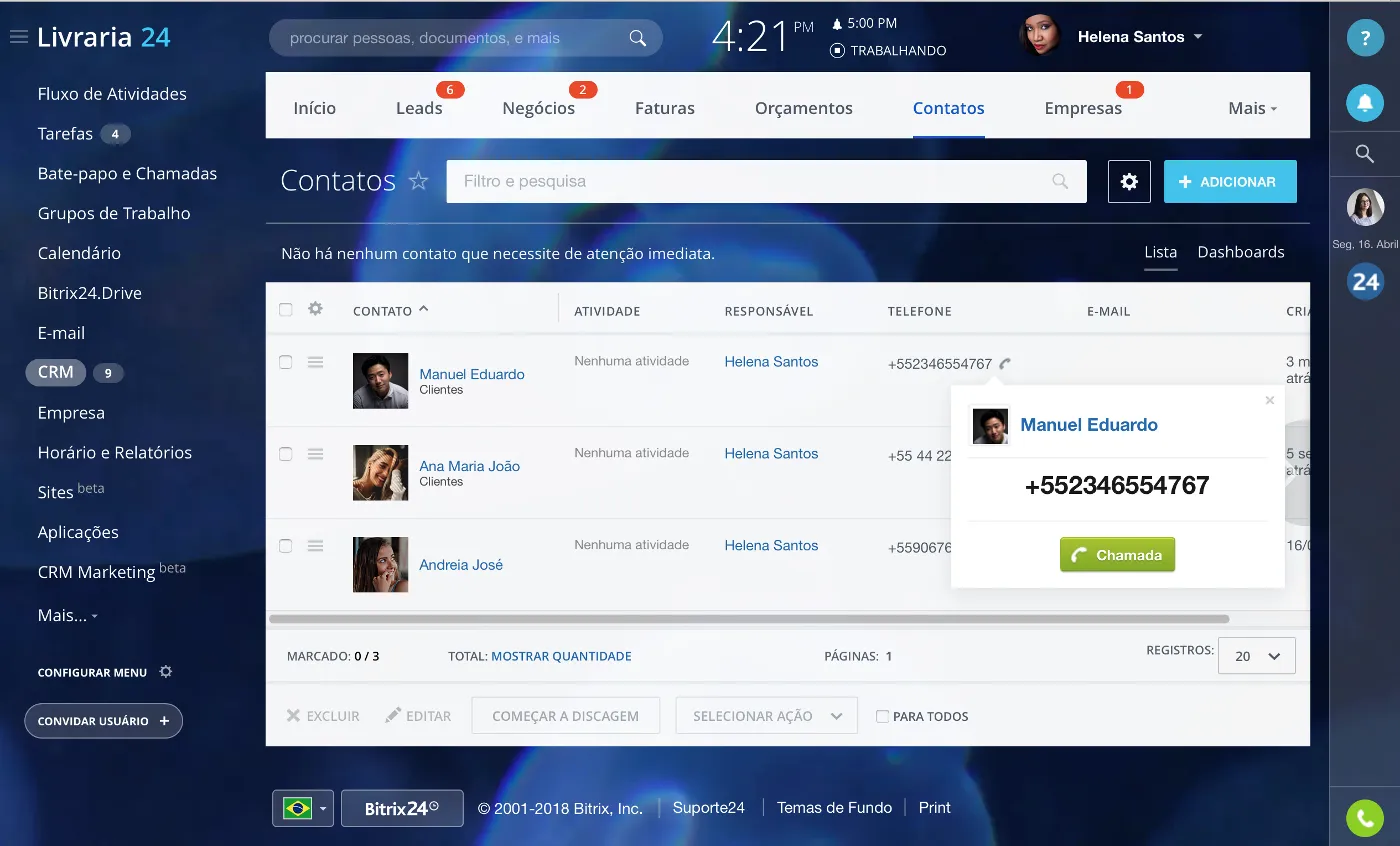Click Andreia José's photo thumbnail

point(380,565)
